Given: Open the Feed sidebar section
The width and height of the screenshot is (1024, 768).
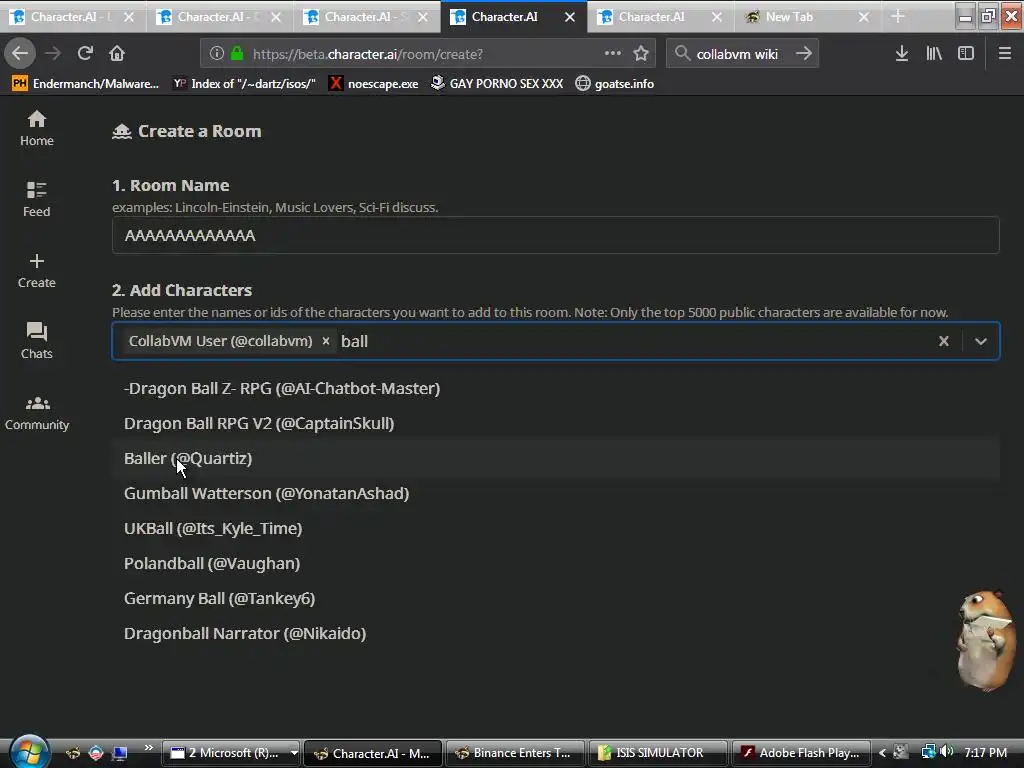Looking at the screenshot, I should pyautogui.click(x=37, y=200).
